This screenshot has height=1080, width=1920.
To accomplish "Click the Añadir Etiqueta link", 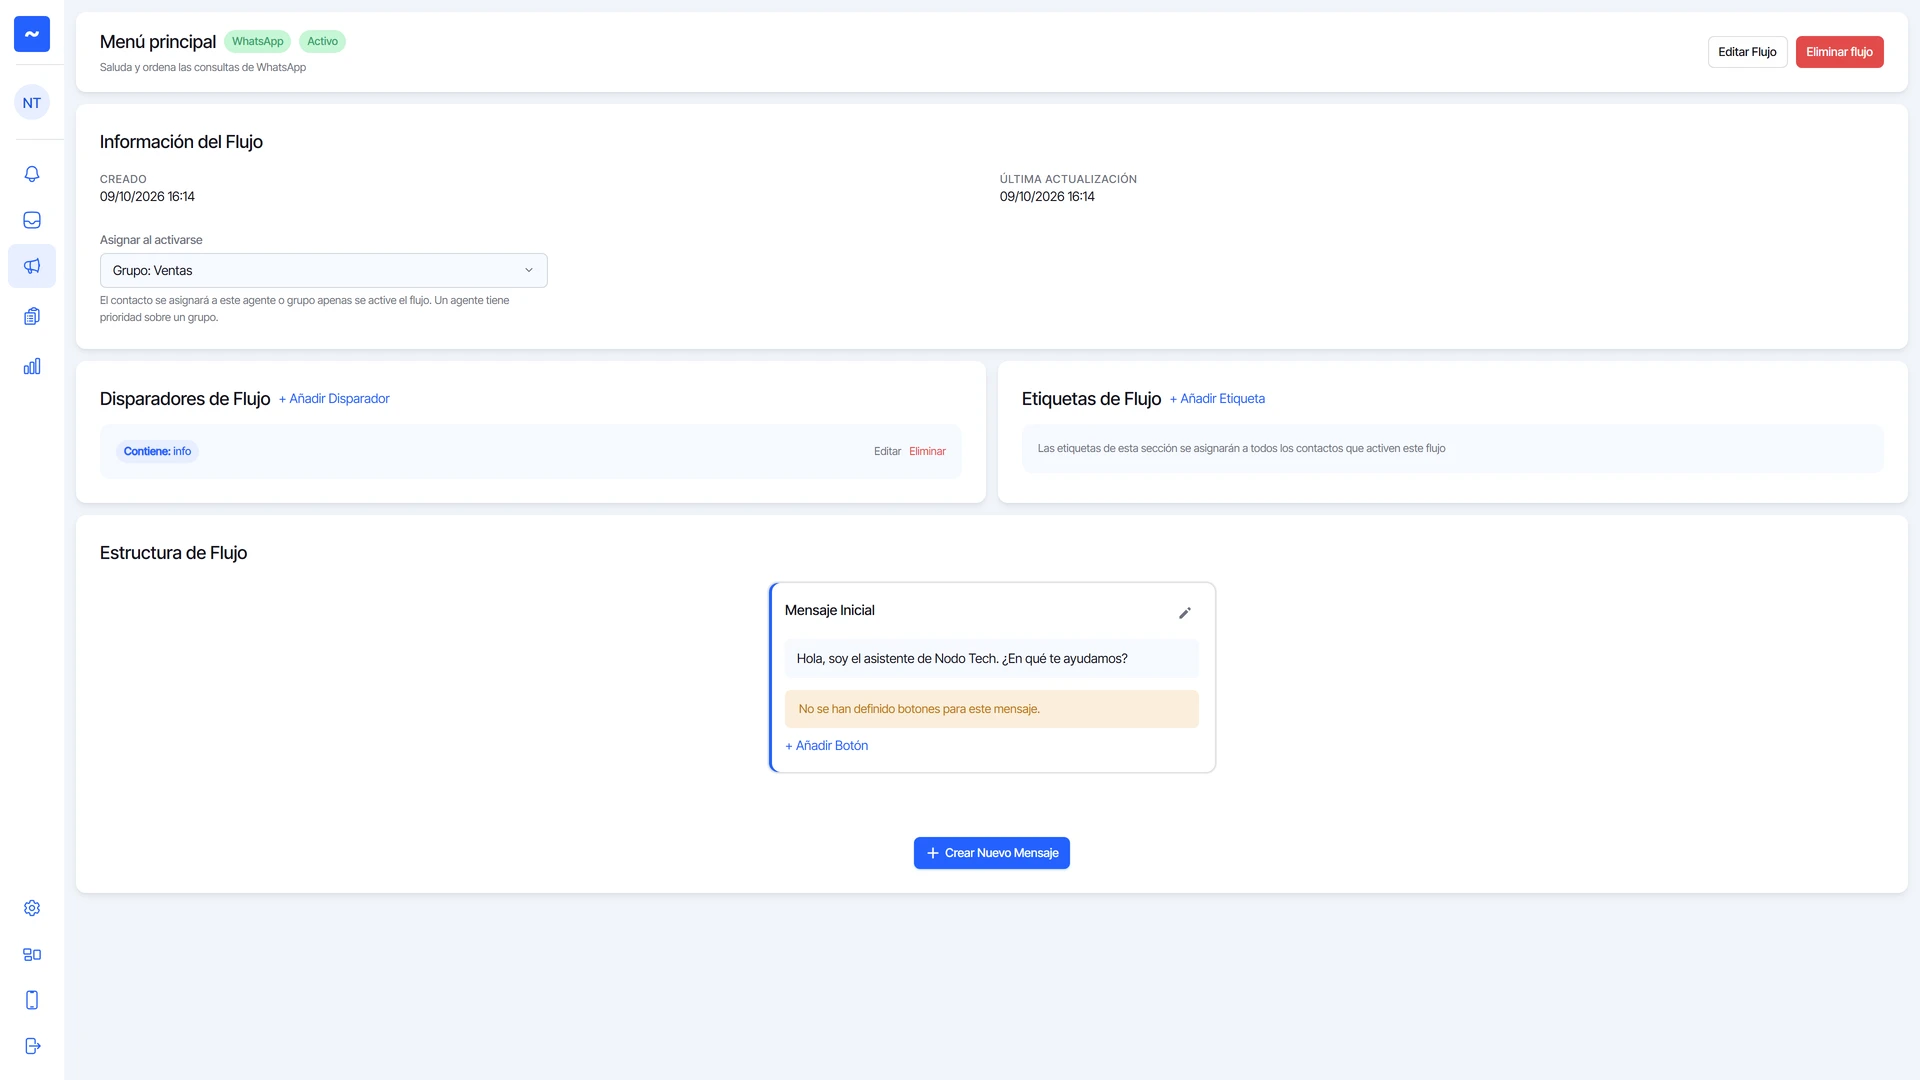I will point(1217,398).
